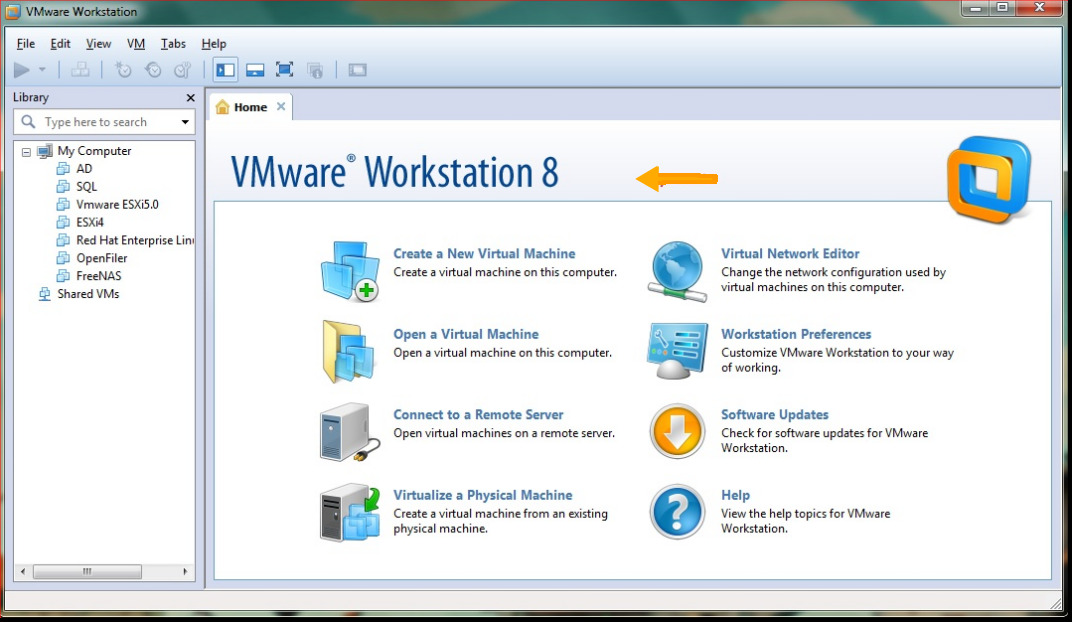Click the console view toolbar icon

coord(358,70)
